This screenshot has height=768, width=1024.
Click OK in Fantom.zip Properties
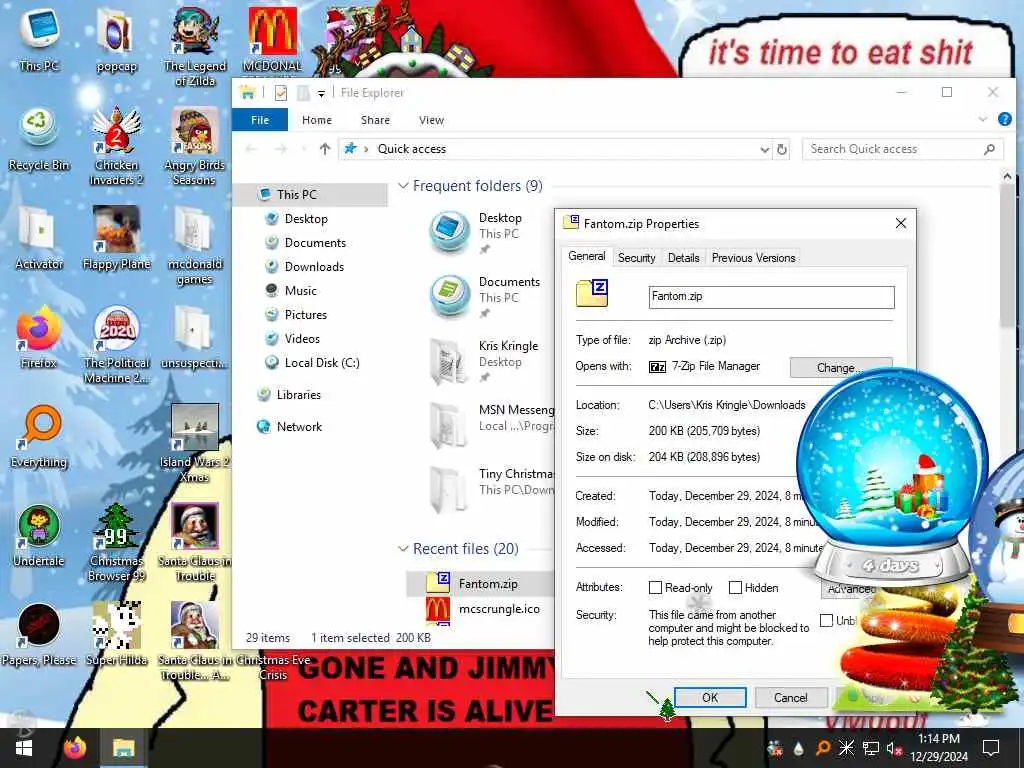click(x=710, y=697)
